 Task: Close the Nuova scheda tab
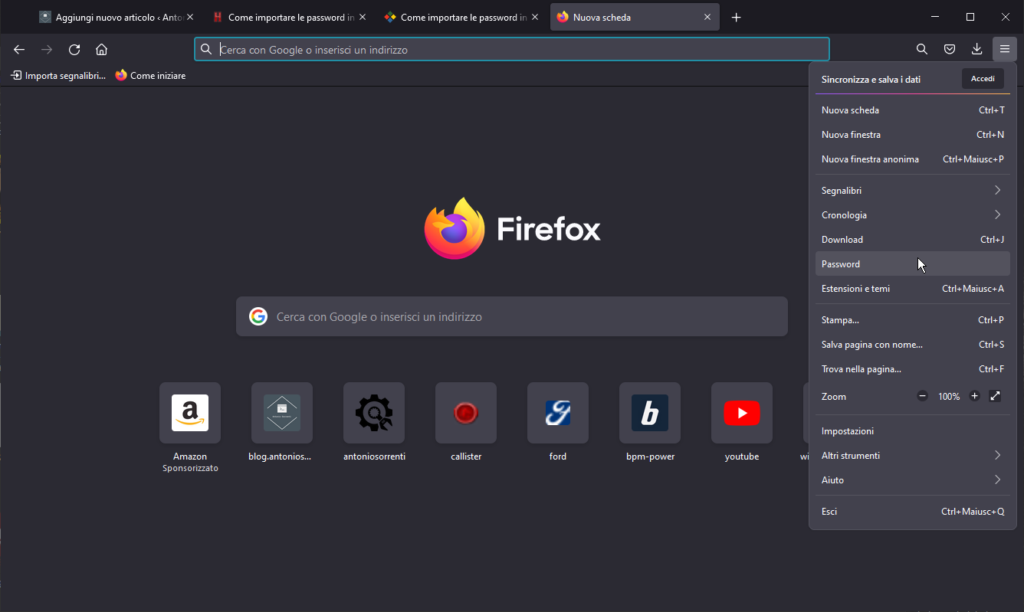tap(707, 17)
